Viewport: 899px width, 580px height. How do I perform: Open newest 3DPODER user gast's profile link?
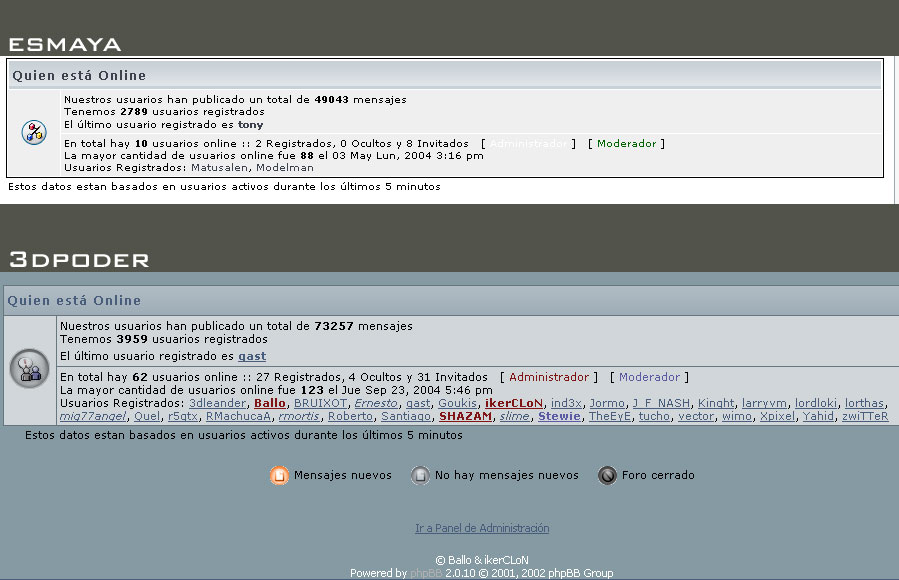click(x=252, y=356)
